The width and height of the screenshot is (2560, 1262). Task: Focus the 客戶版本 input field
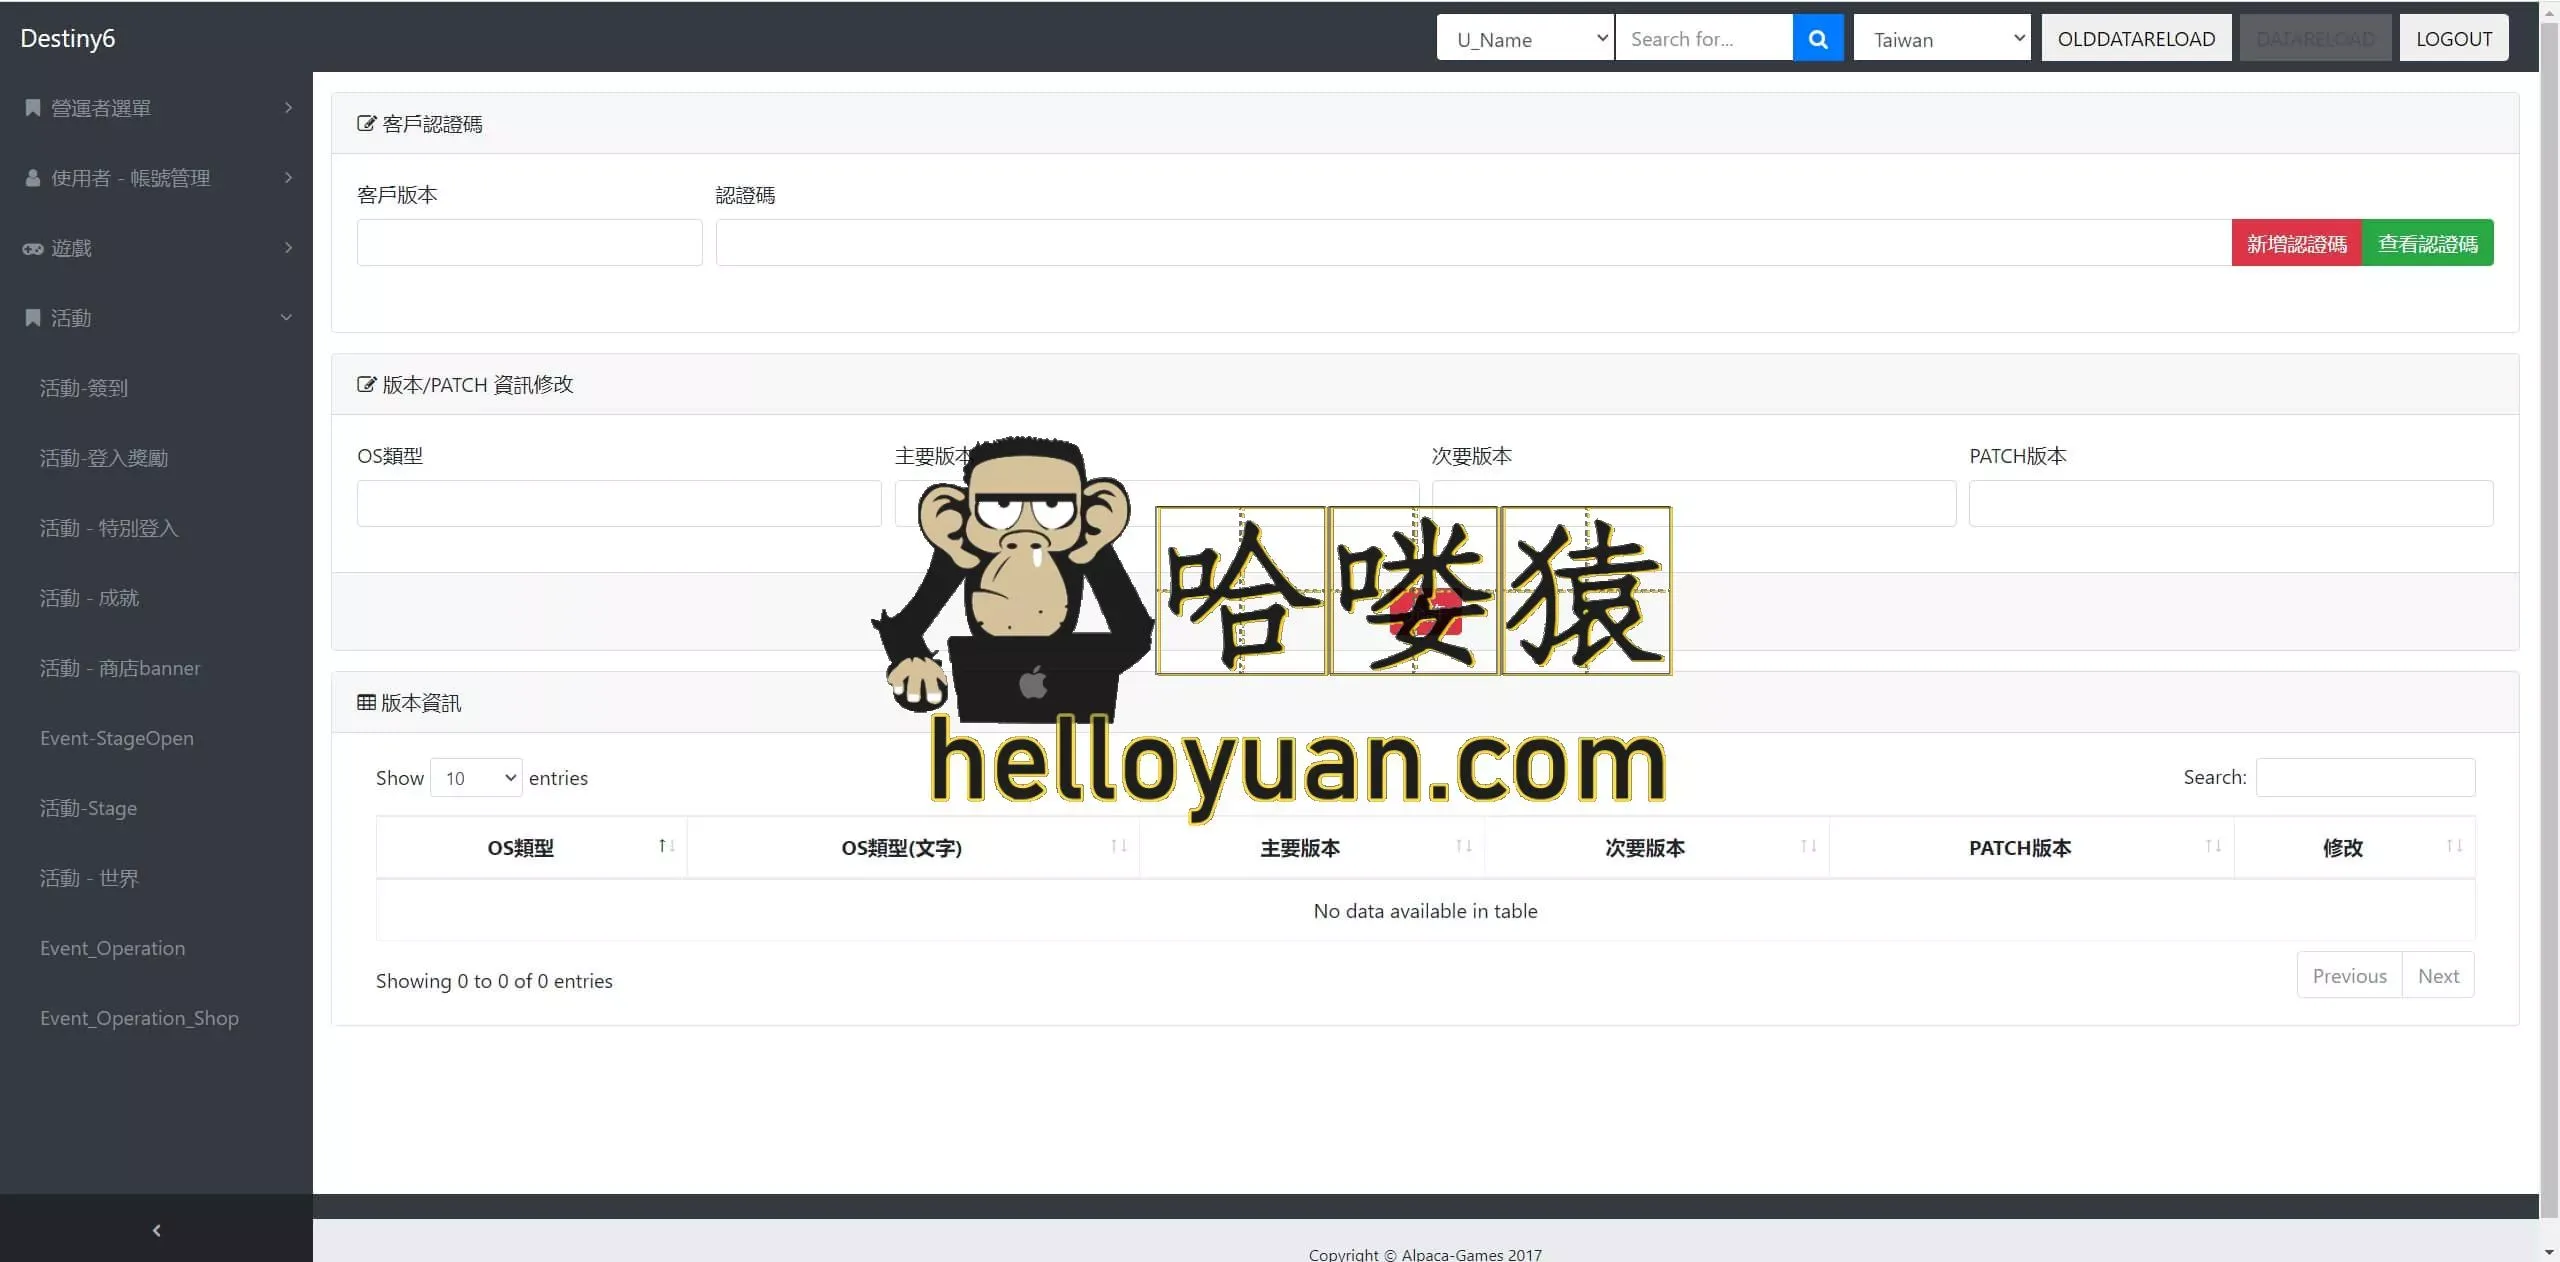[530, 243]
